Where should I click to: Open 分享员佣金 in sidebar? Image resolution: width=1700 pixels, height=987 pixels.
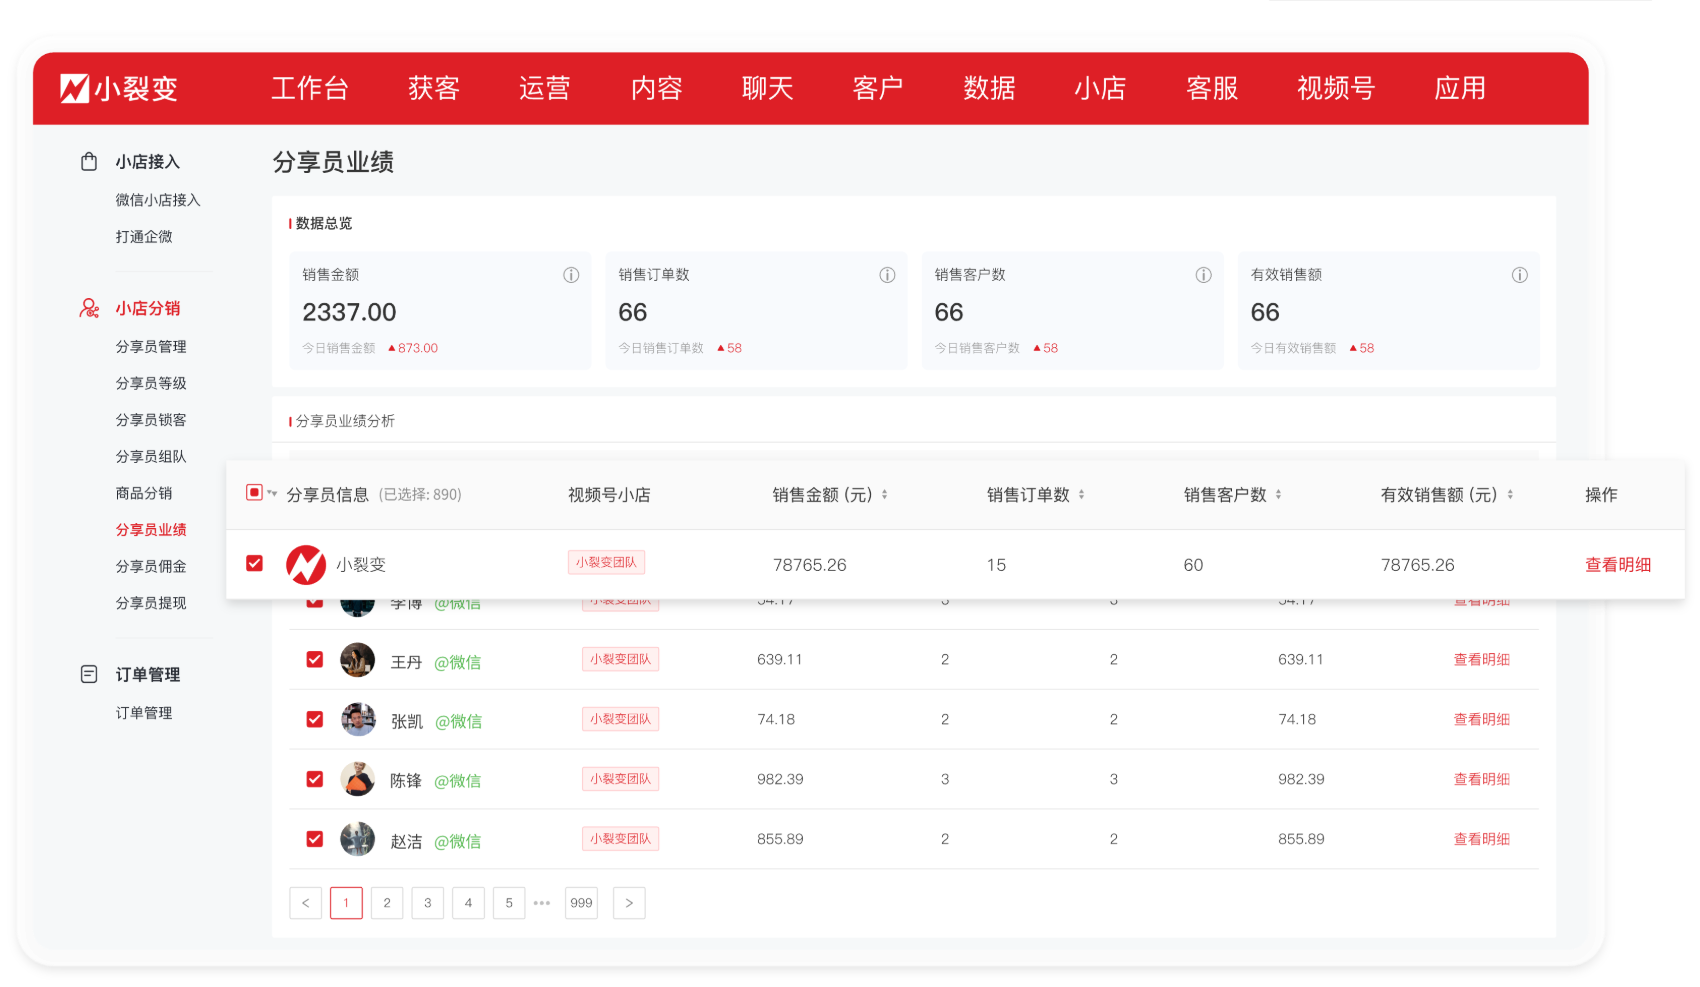pos(151,567)
